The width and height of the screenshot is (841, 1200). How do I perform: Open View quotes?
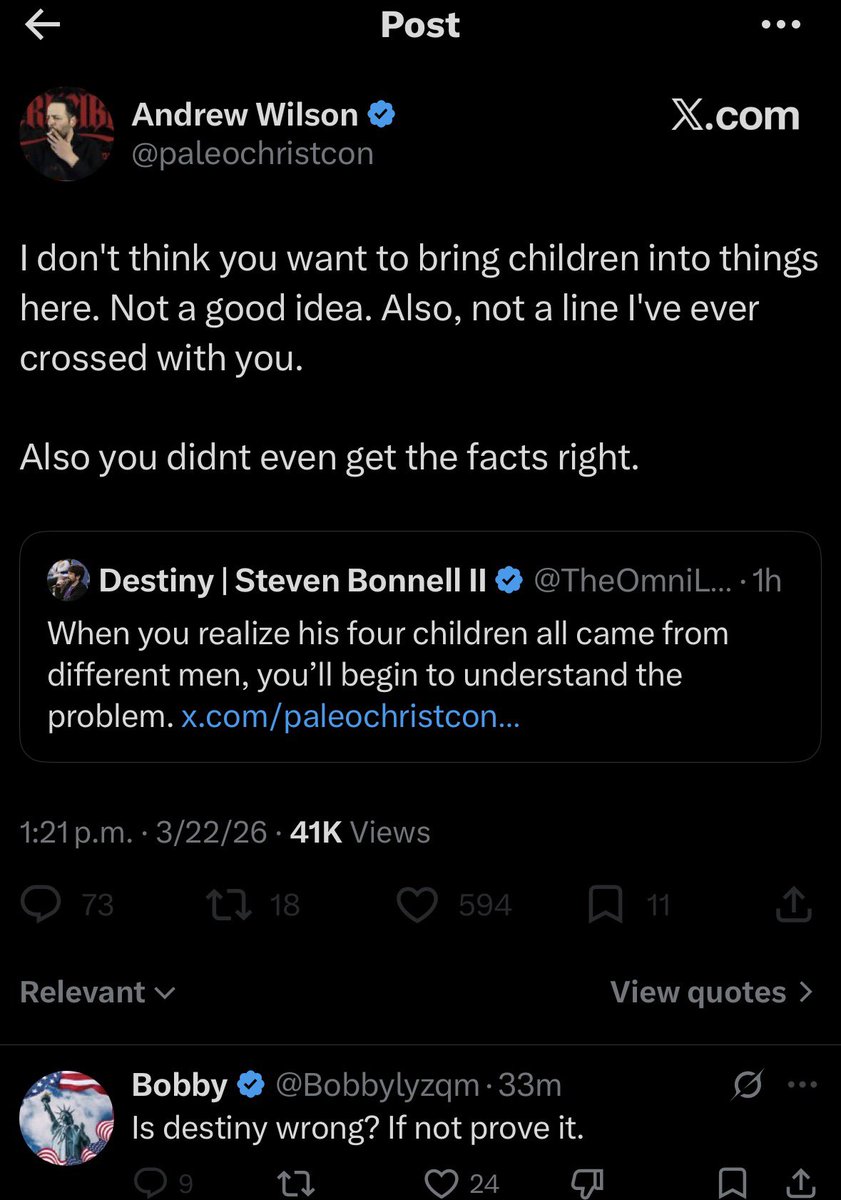[712, 992]
